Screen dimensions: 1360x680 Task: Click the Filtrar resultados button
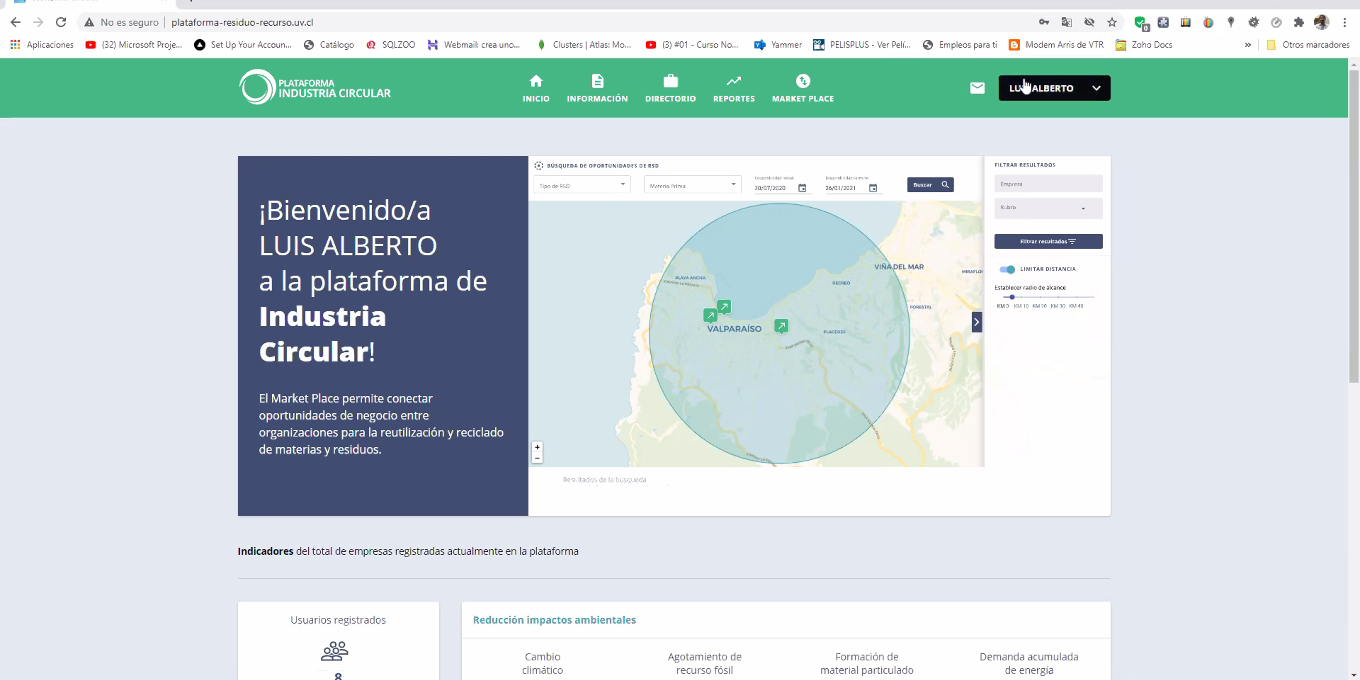click(x=1048, y=241)
